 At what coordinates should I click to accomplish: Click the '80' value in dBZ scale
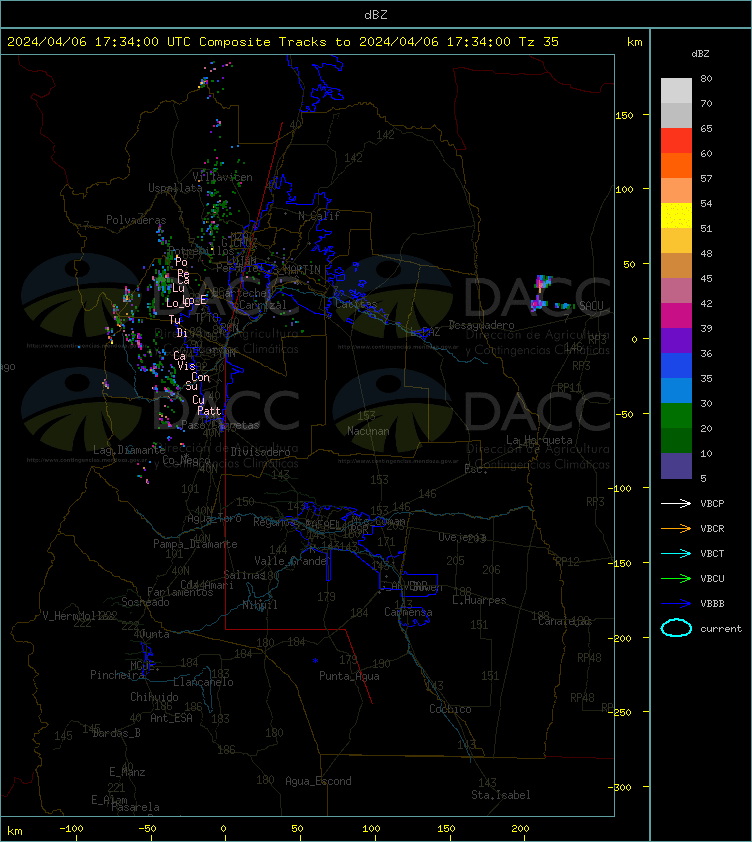(706, 78)
